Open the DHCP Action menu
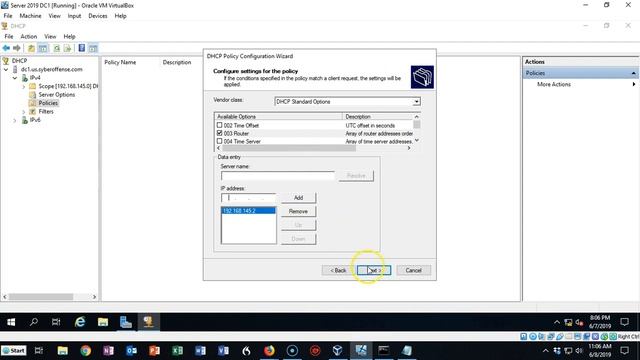Screen dimensions: 640x360 pyautogui.click(x=29, y=36)
